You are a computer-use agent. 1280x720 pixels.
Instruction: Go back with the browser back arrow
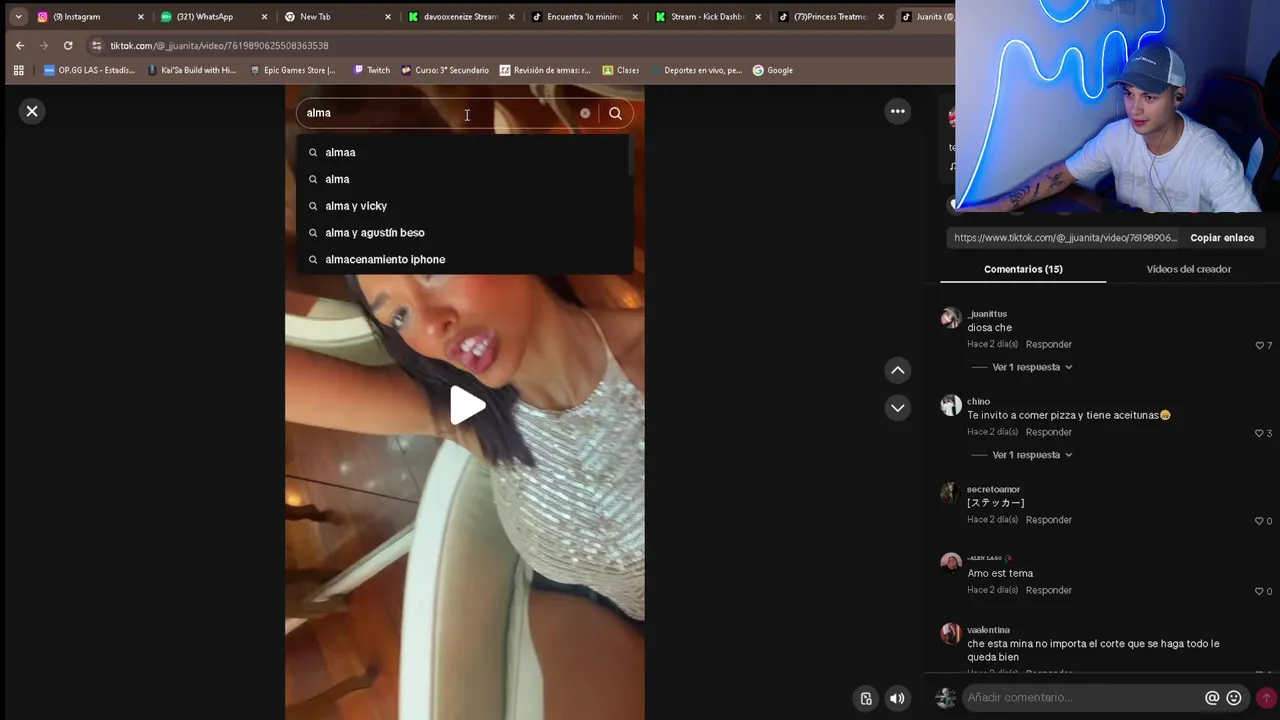pyautogui.click(x=20, y=45)
